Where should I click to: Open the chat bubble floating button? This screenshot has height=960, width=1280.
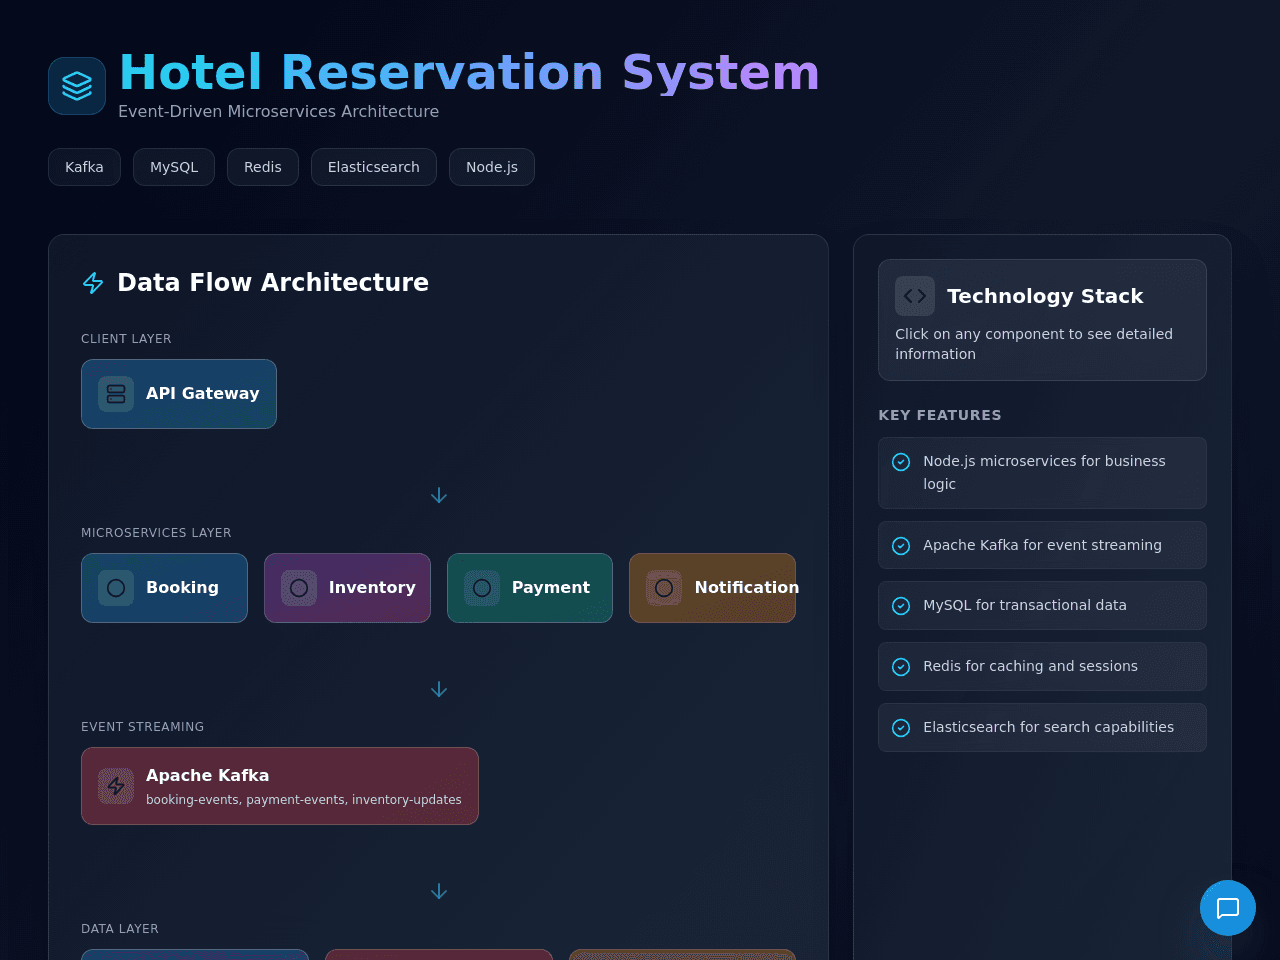click(x=1228, y=908)
